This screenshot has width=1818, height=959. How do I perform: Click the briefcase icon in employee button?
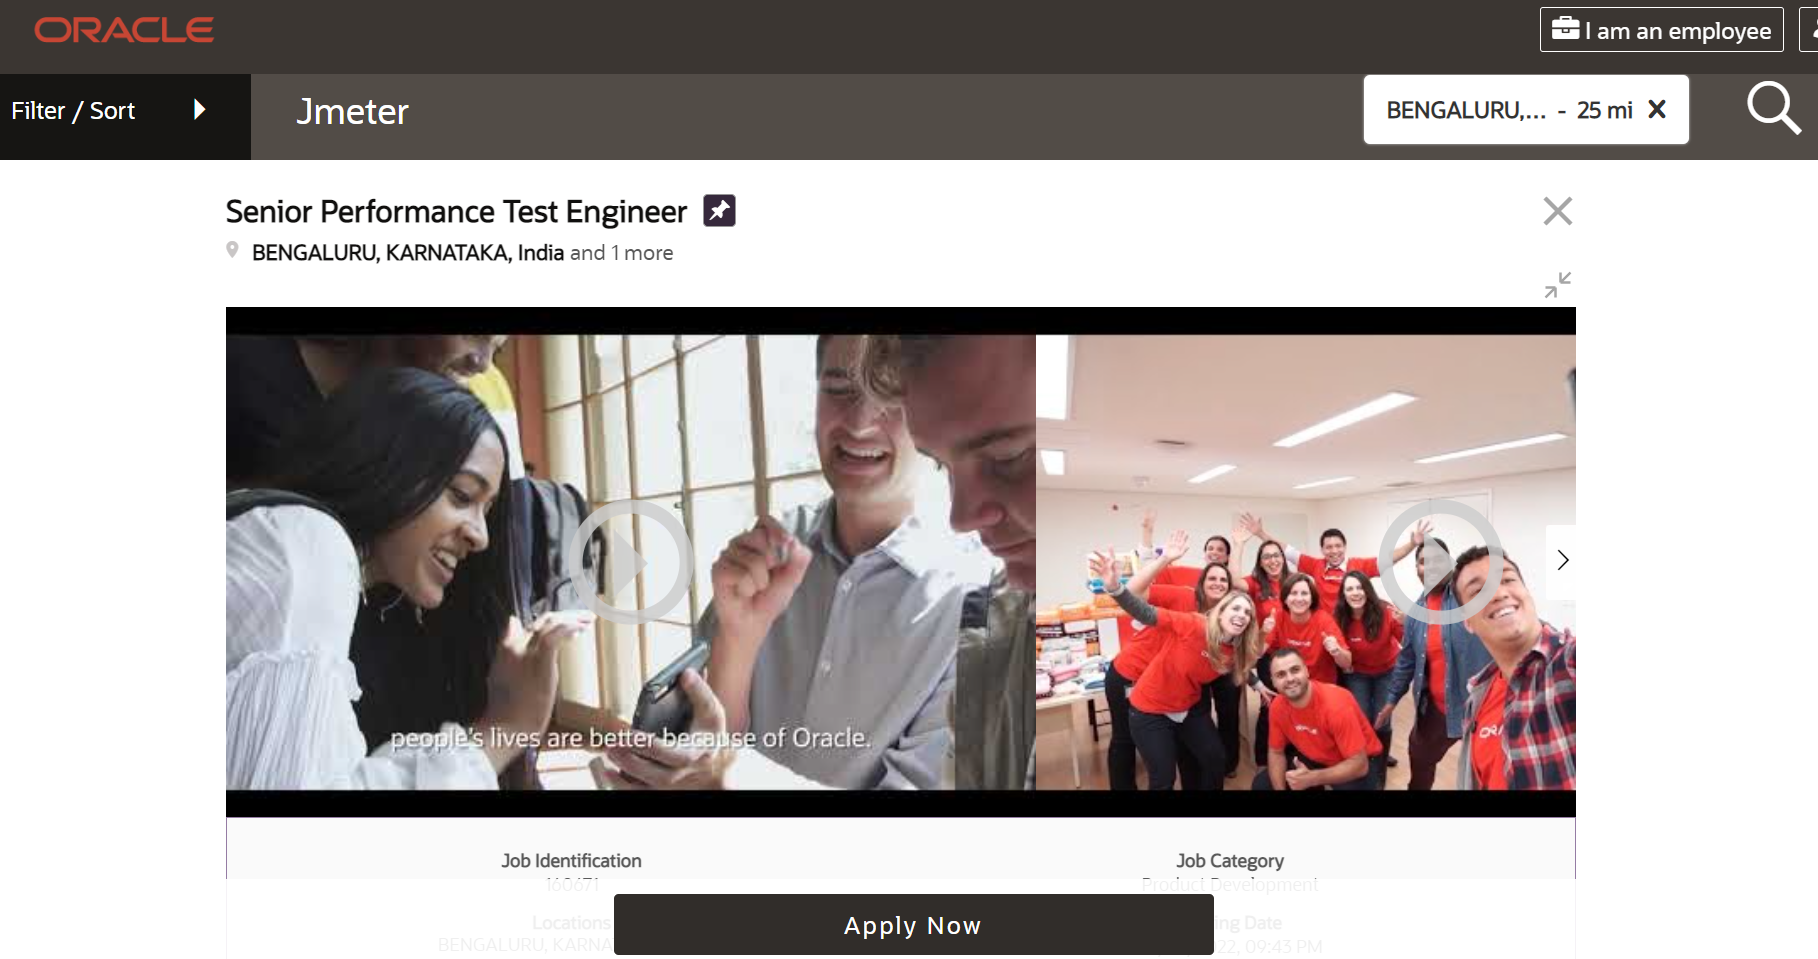click(x=1565, y=29)
